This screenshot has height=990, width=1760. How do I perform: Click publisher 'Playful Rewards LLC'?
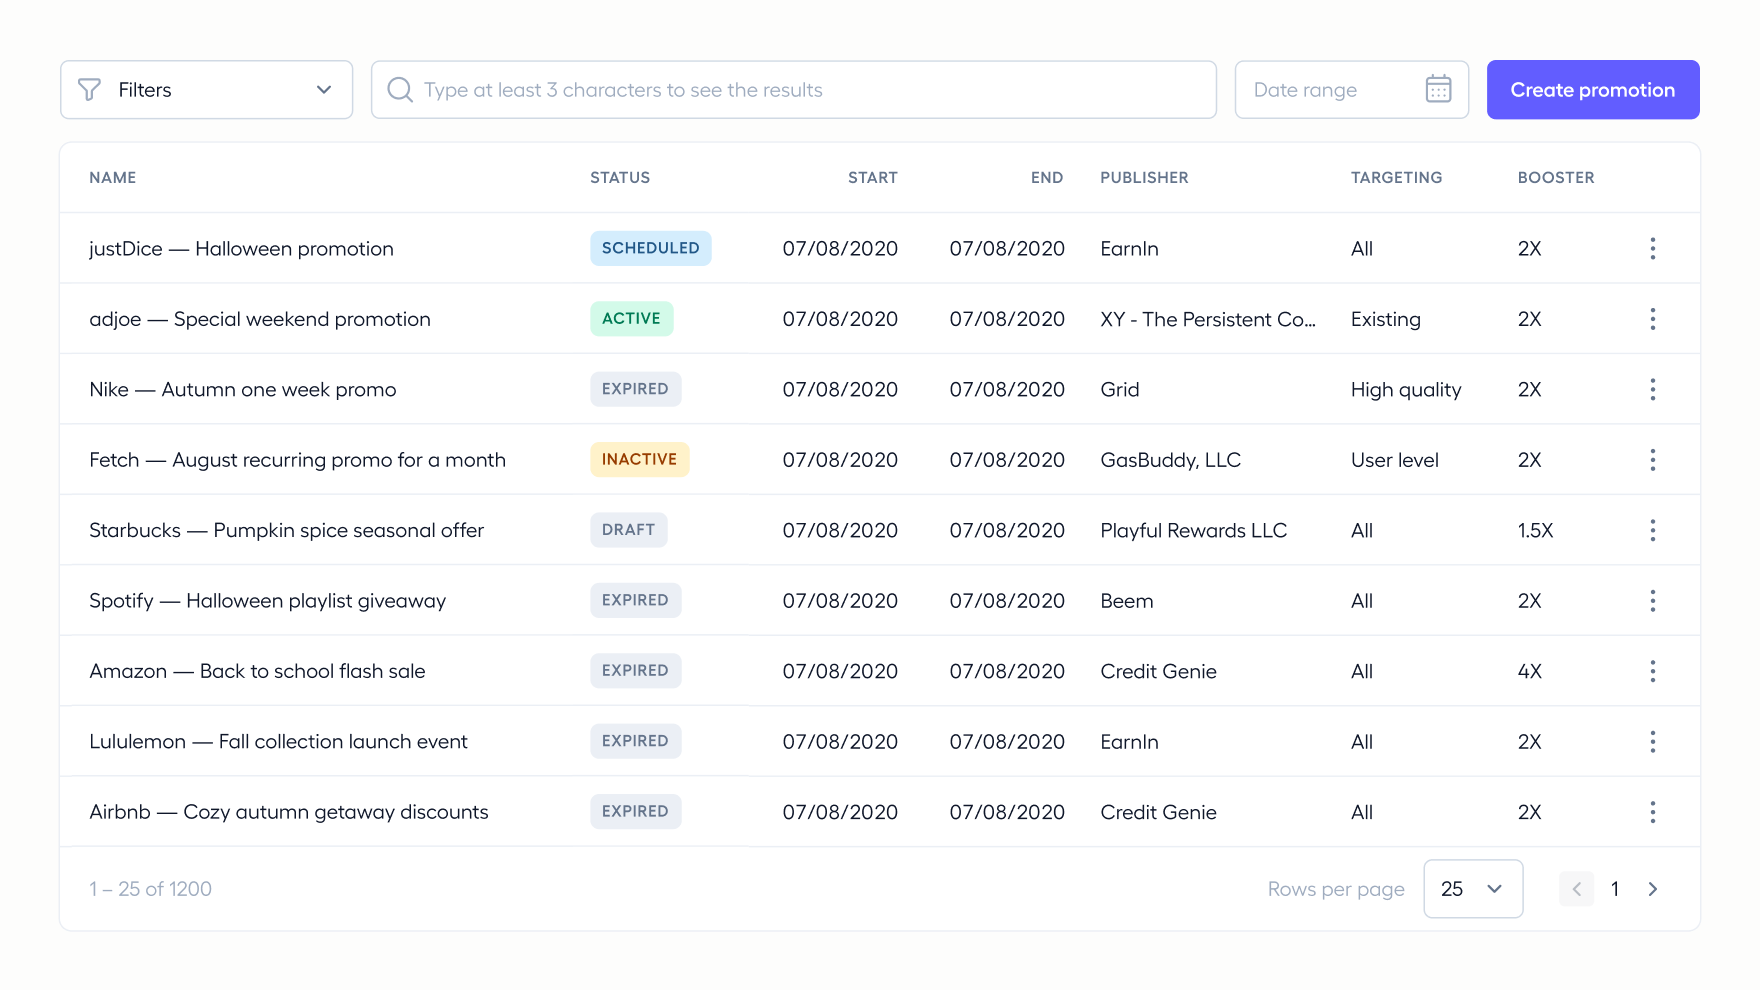point(1193,530)
